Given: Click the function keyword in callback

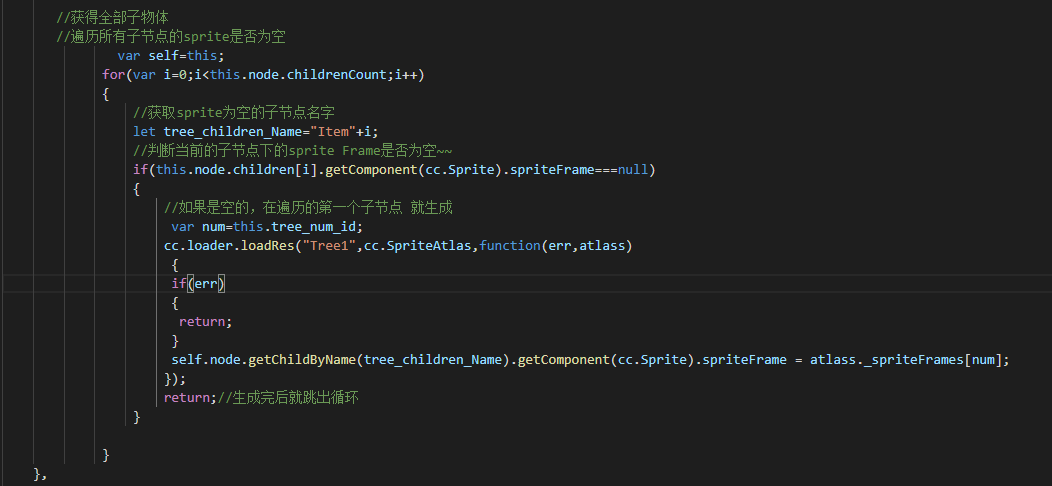Looking at the screenshot, I should 510,245.
